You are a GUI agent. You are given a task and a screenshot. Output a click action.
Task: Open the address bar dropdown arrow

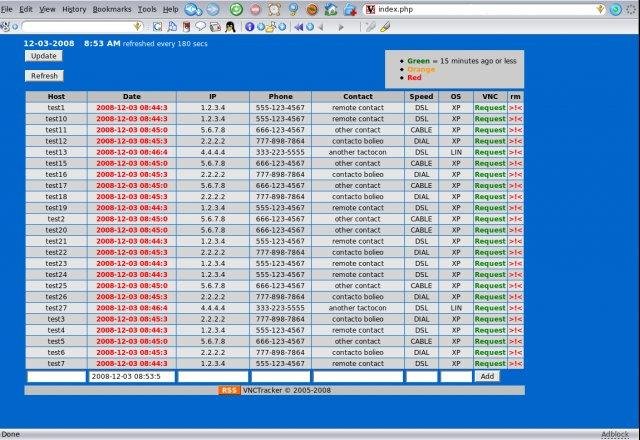click(x=600, y=9)
